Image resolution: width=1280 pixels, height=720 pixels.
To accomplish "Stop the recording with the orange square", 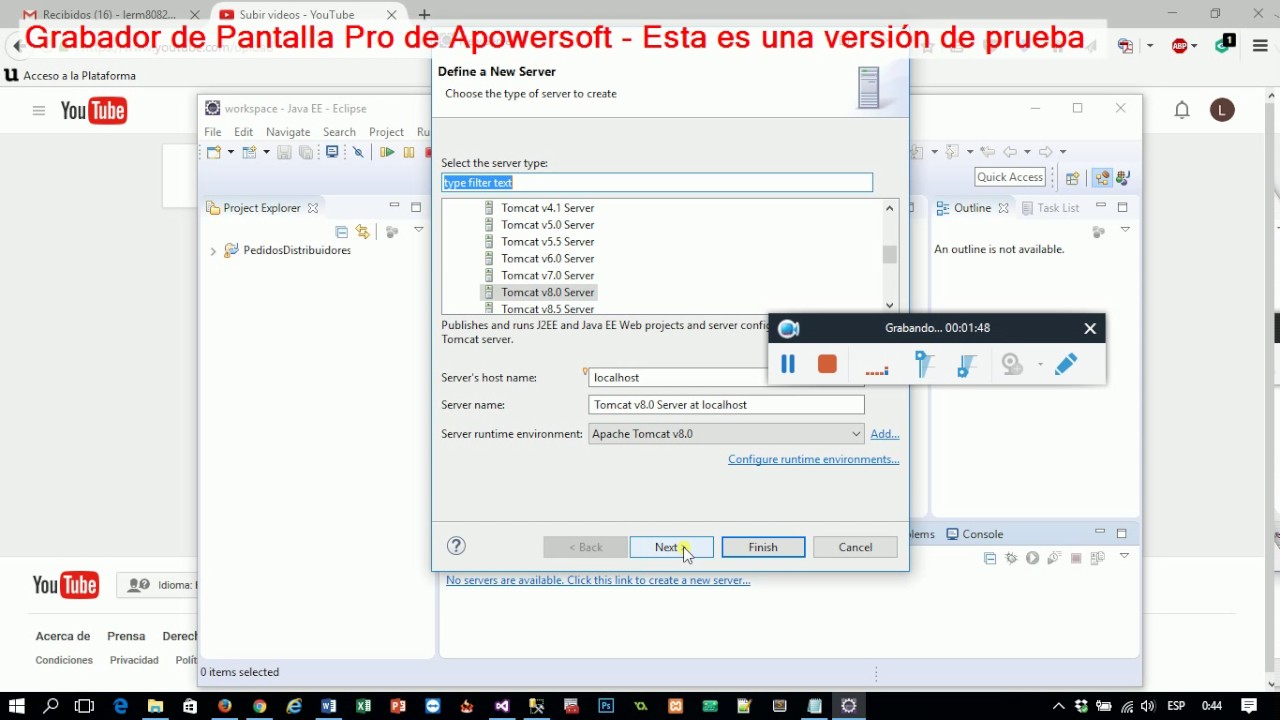I will click(x=827, y=365).
